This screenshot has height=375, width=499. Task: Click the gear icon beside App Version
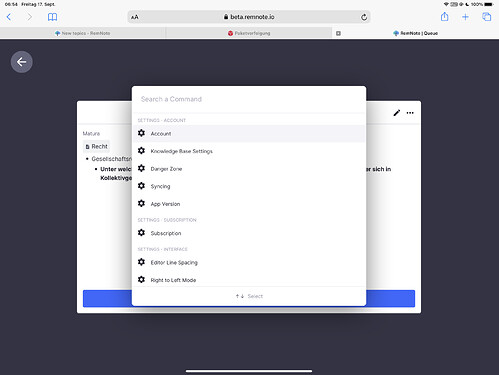141,203
